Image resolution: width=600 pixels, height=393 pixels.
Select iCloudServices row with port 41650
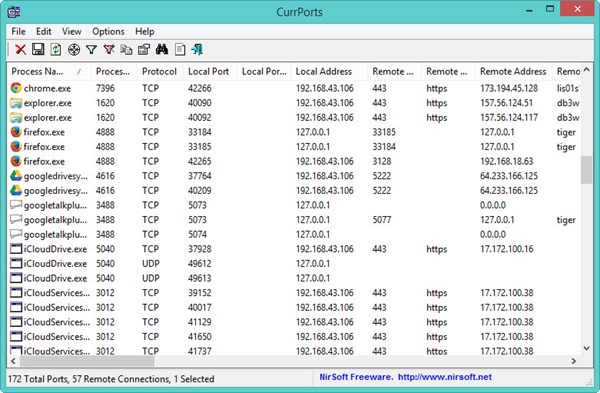click(x=294, y=336)
